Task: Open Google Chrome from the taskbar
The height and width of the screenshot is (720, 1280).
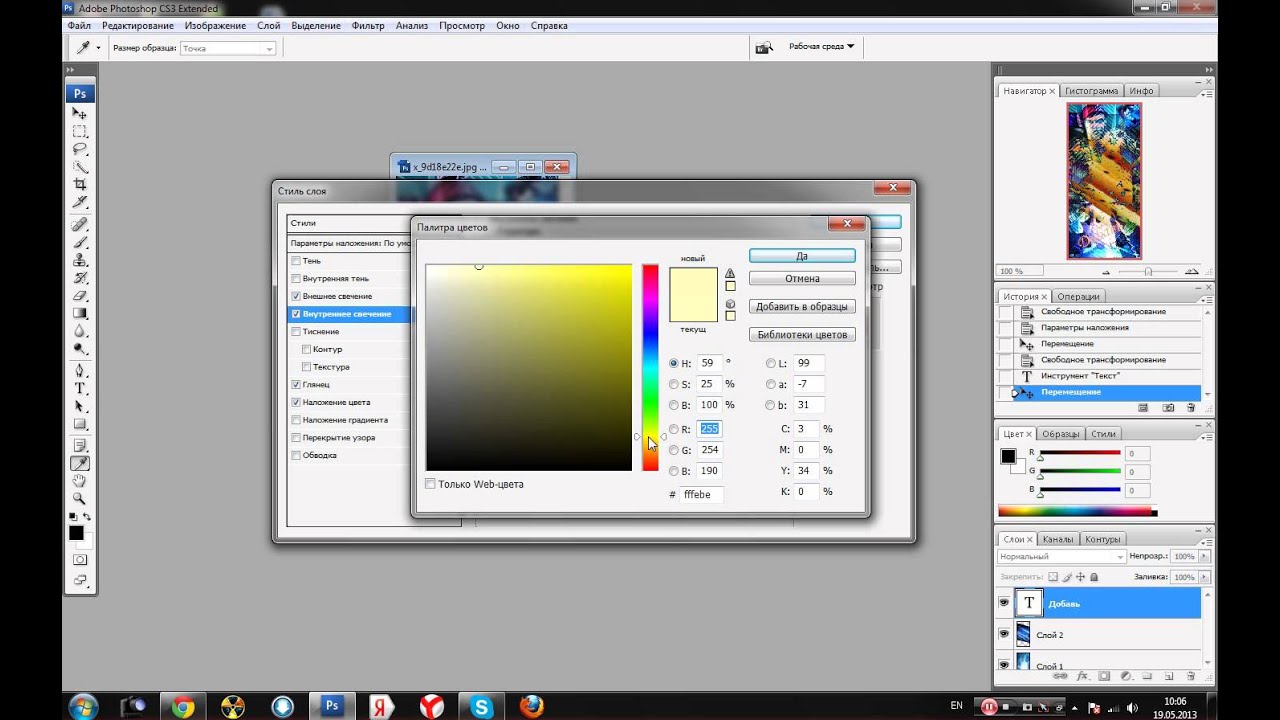Action: click(183, 706)
